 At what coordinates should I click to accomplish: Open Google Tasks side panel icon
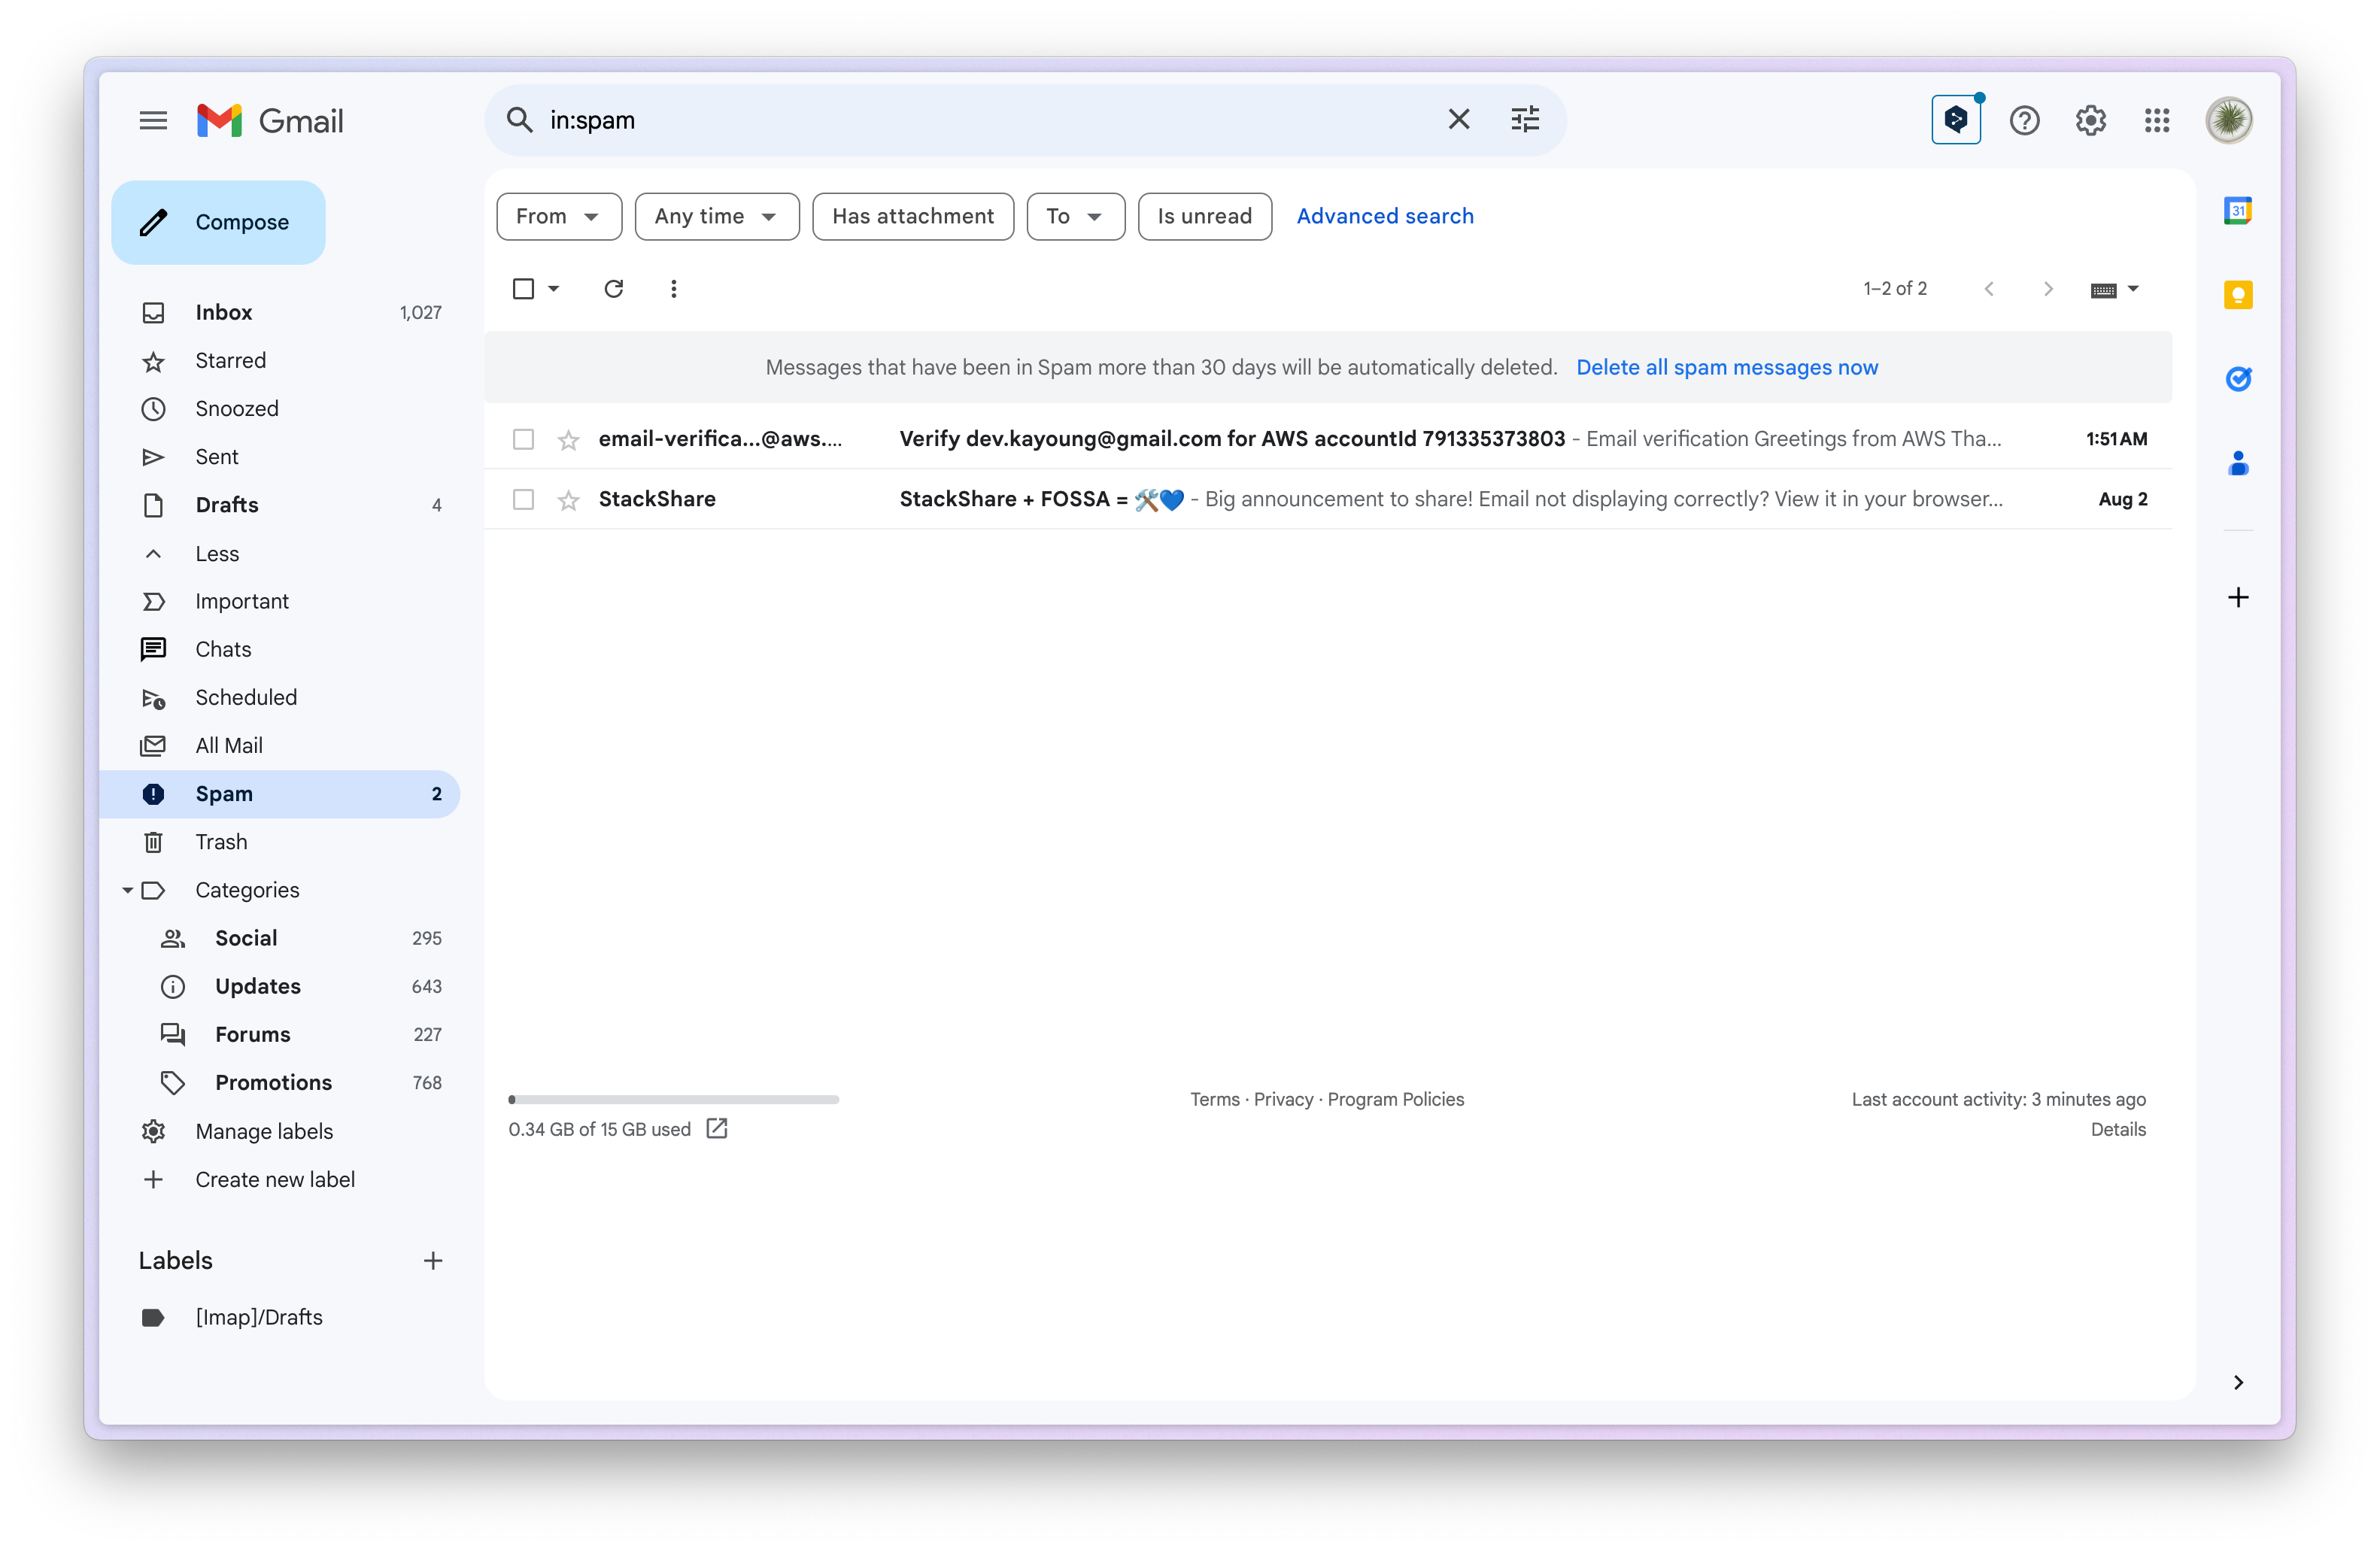[x=2237, y=379]
